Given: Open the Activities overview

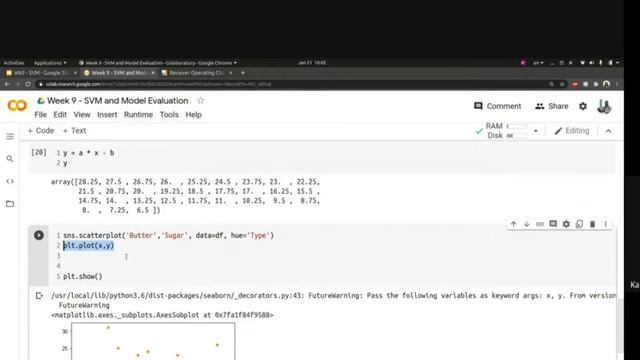Looking at the screenshot, I should pos(14,63).
